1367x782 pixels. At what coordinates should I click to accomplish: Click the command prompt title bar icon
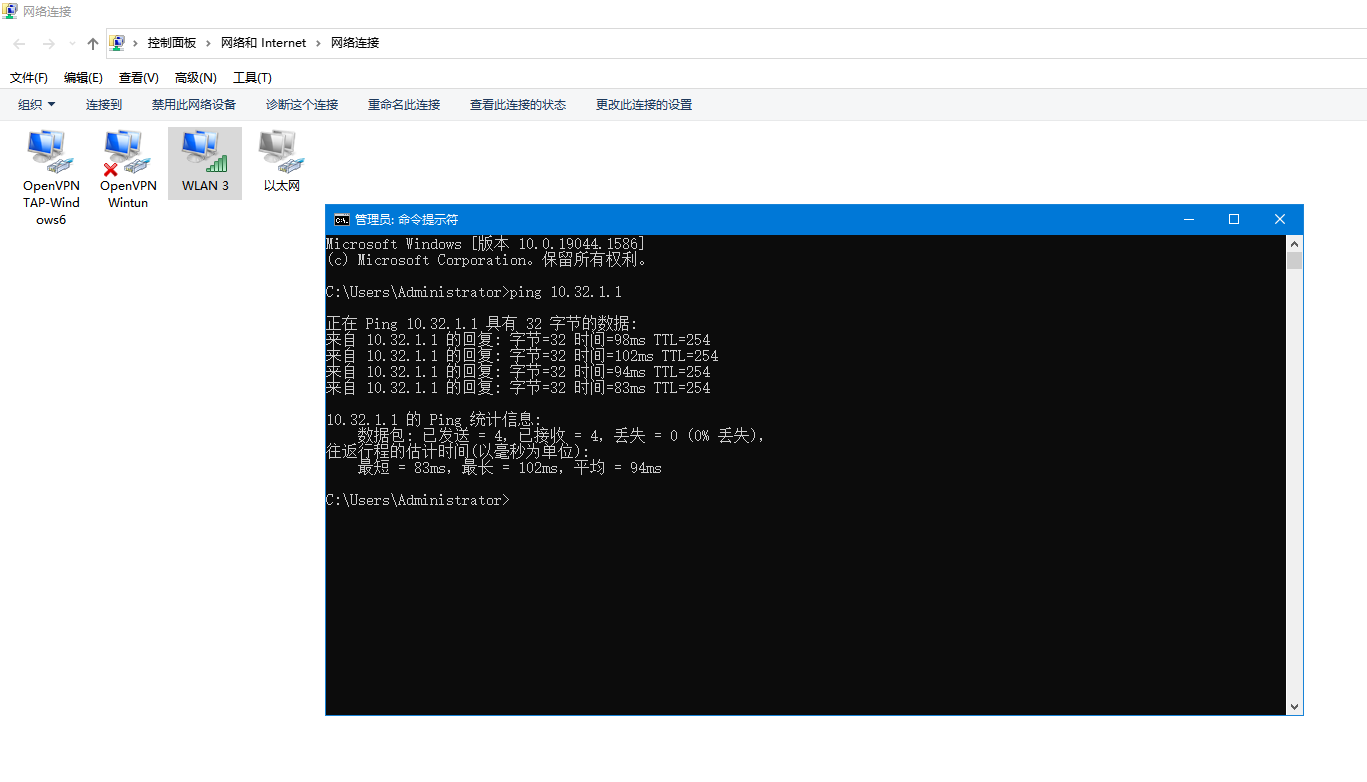342,219
